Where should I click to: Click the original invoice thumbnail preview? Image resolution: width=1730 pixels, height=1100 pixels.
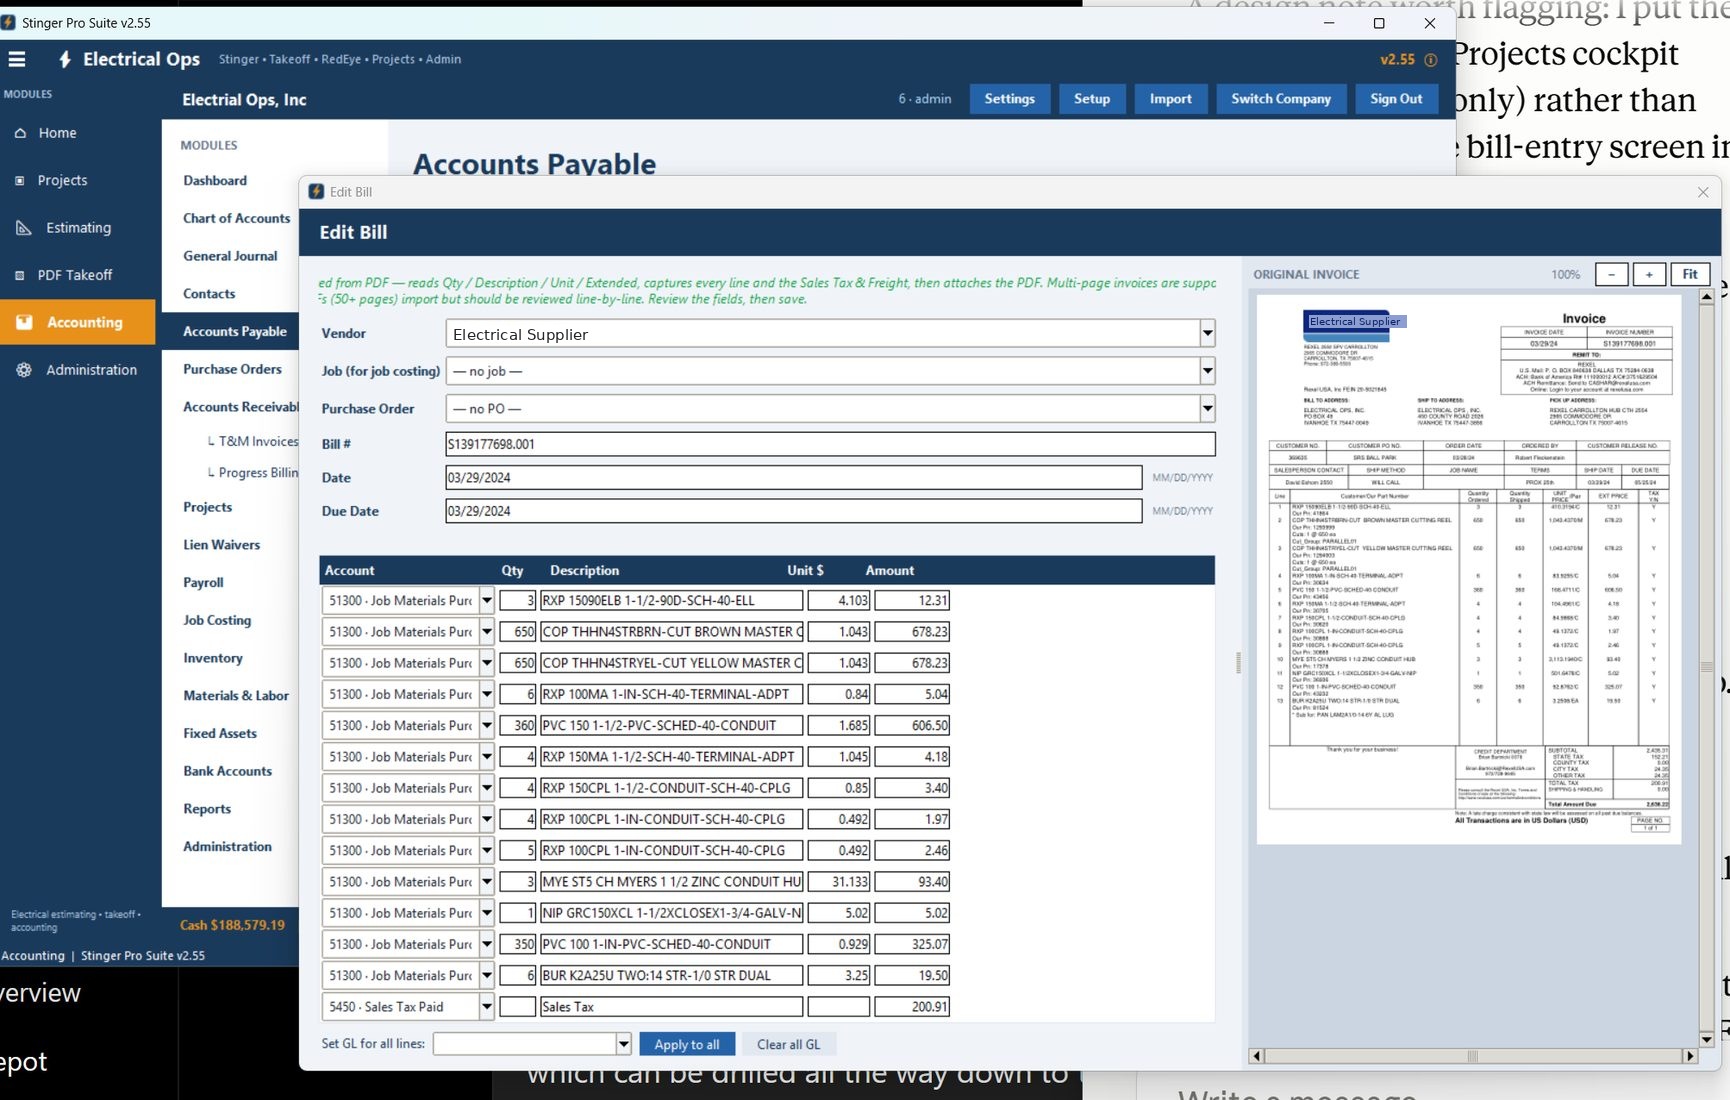point(1469,570)
